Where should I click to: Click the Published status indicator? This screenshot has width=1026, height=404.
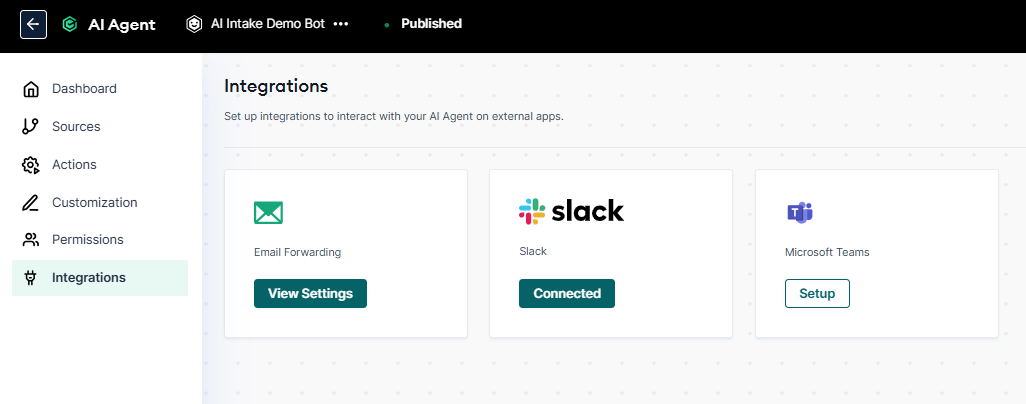tap(424, 24)
